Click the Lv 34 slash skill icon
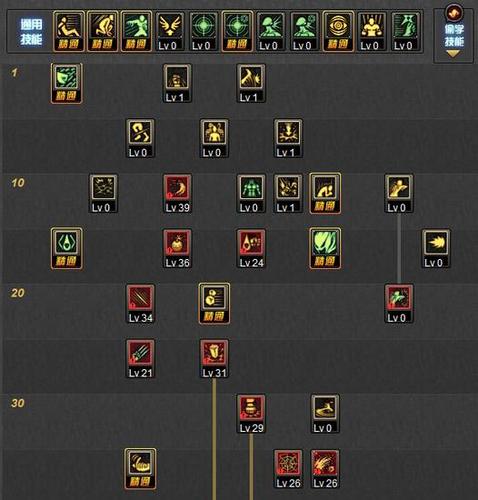478x500 pixels. tap(140, 304)
